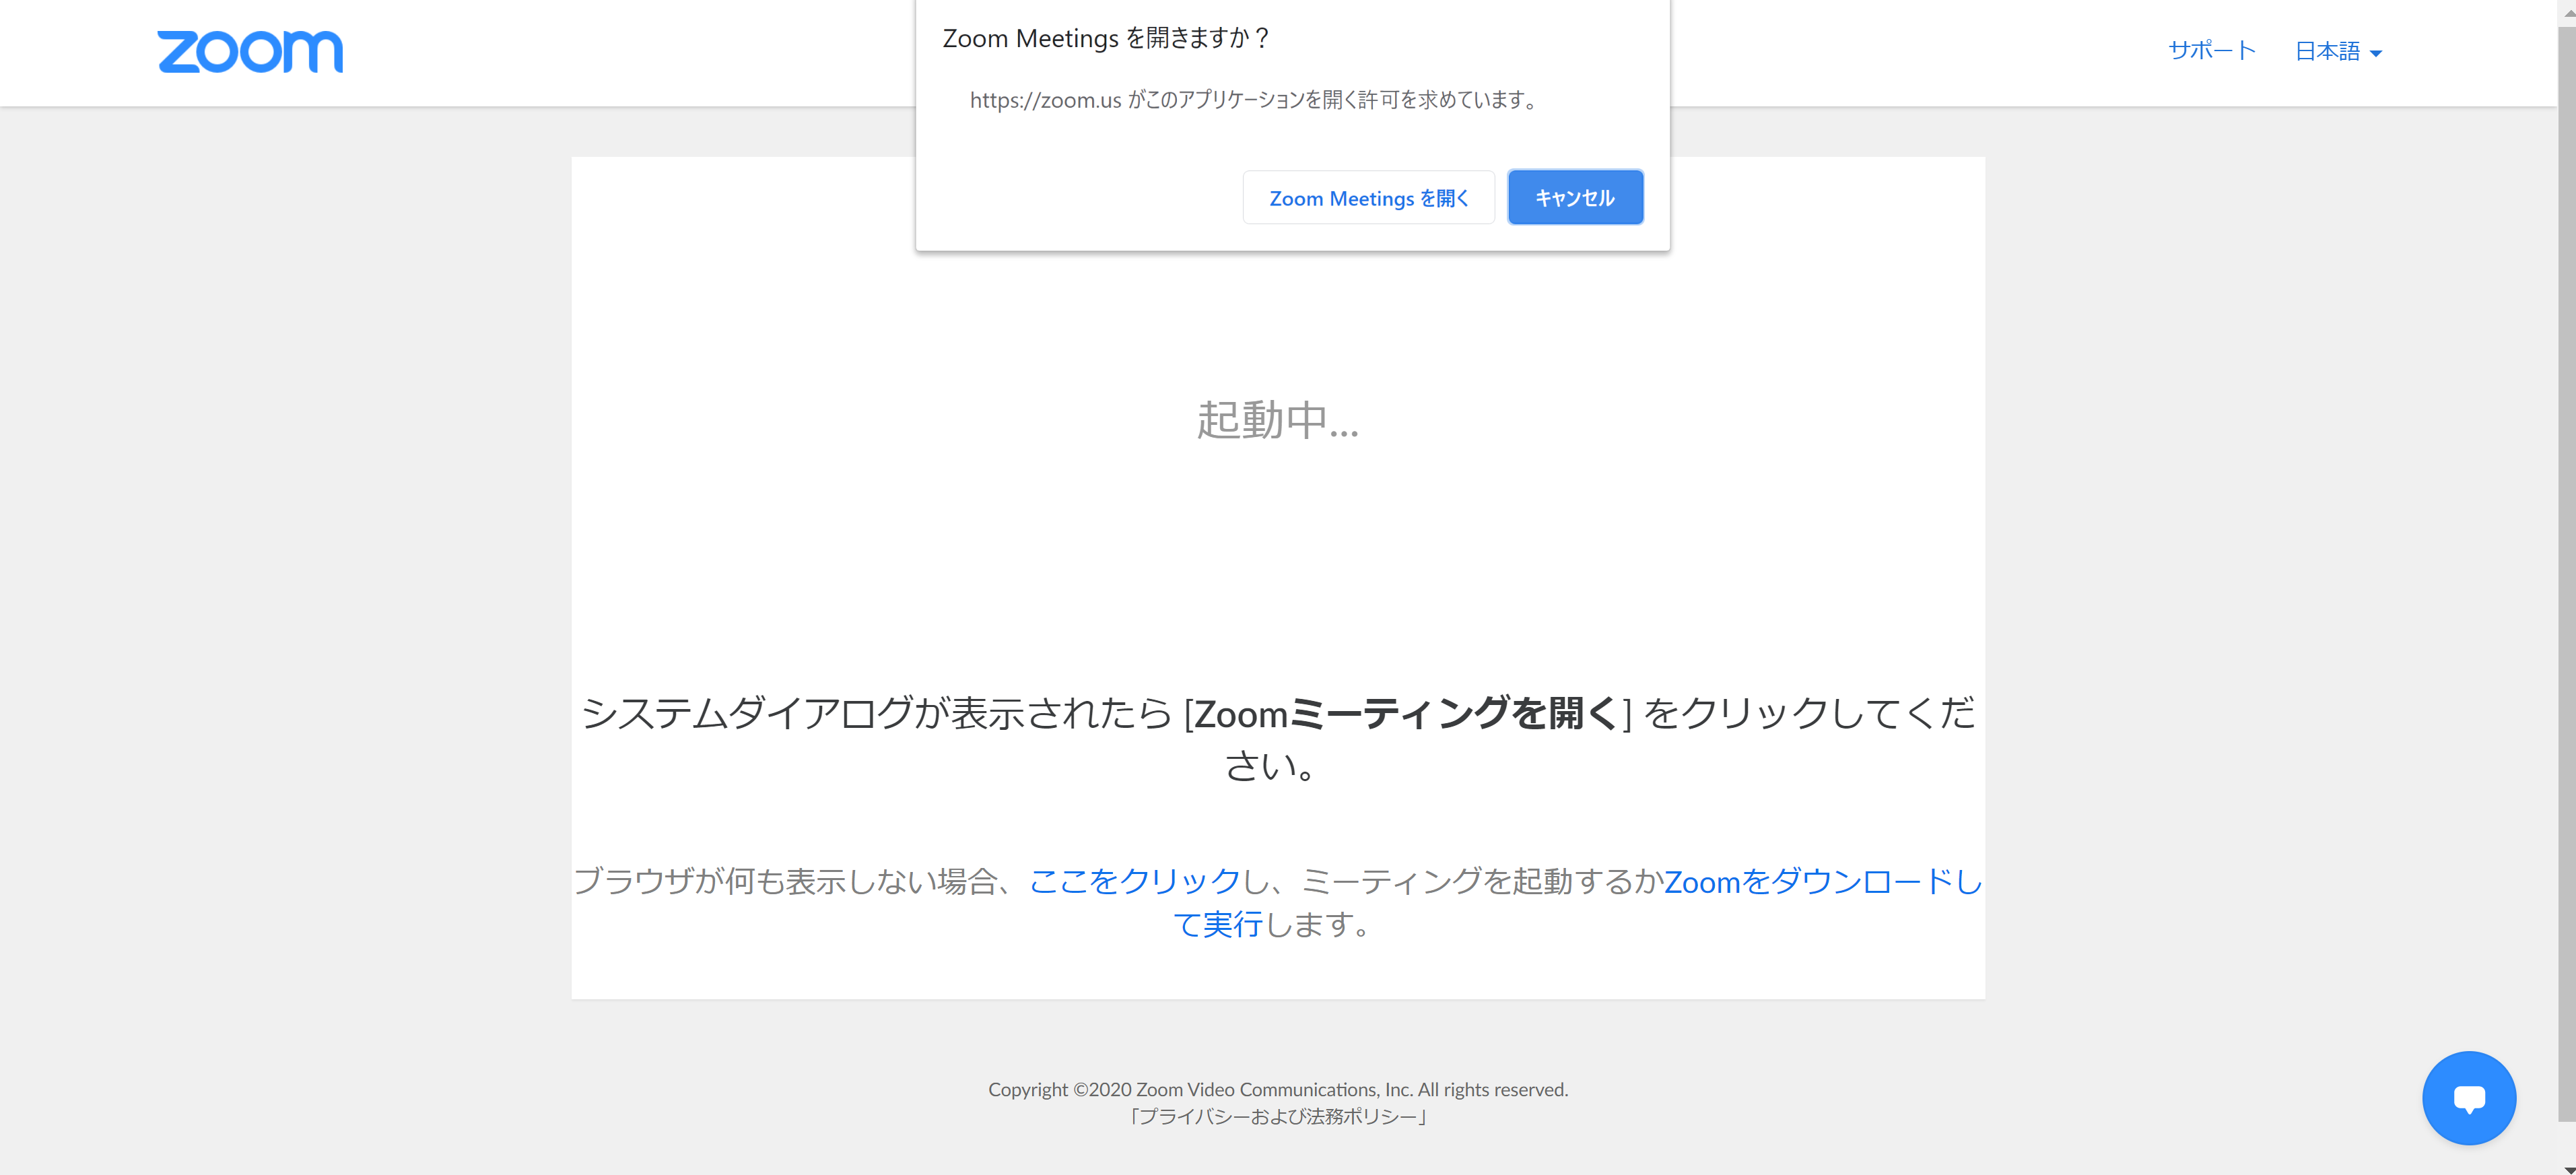The height and width of the screenshot is (1175, 2576).
Task: Click the '起動中...' status text
Action: [x=1278, y=420]
